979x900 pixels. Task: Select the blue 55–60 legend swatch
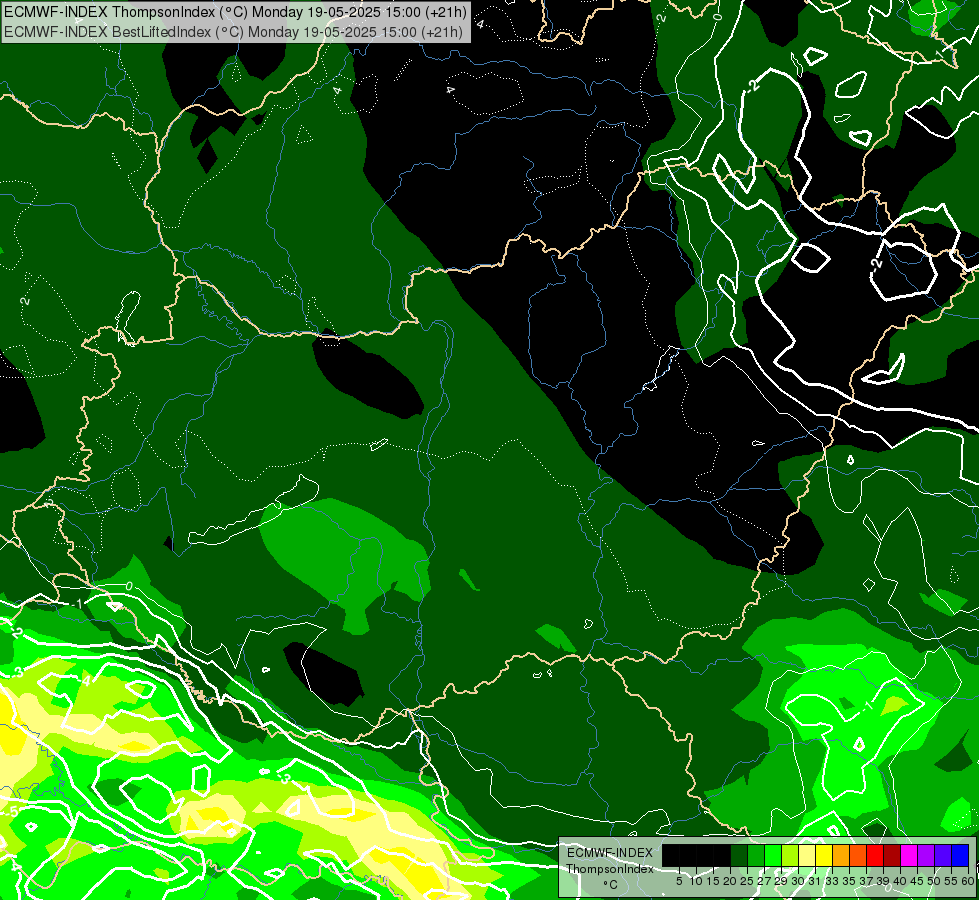click(960, 855)
